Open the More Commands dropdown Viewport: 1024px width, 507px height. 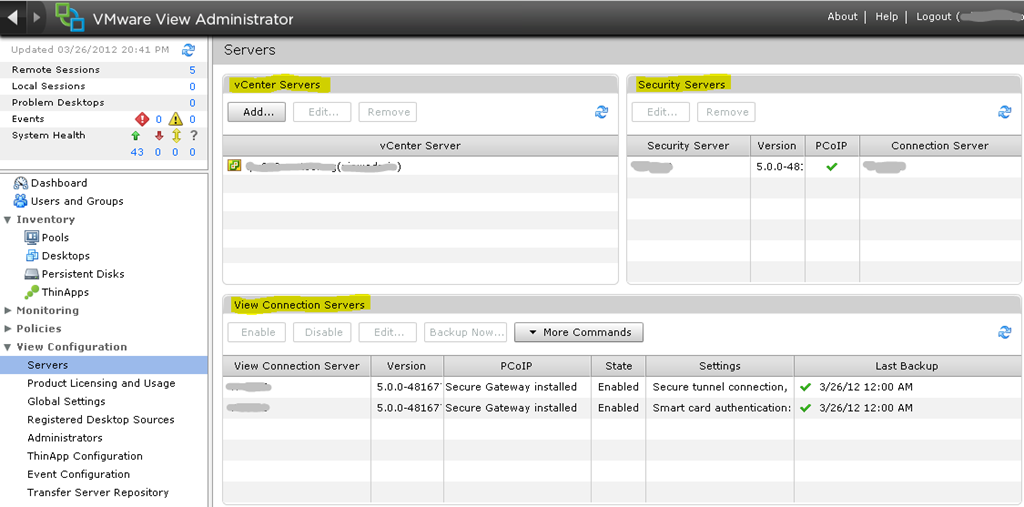(579, 332)
